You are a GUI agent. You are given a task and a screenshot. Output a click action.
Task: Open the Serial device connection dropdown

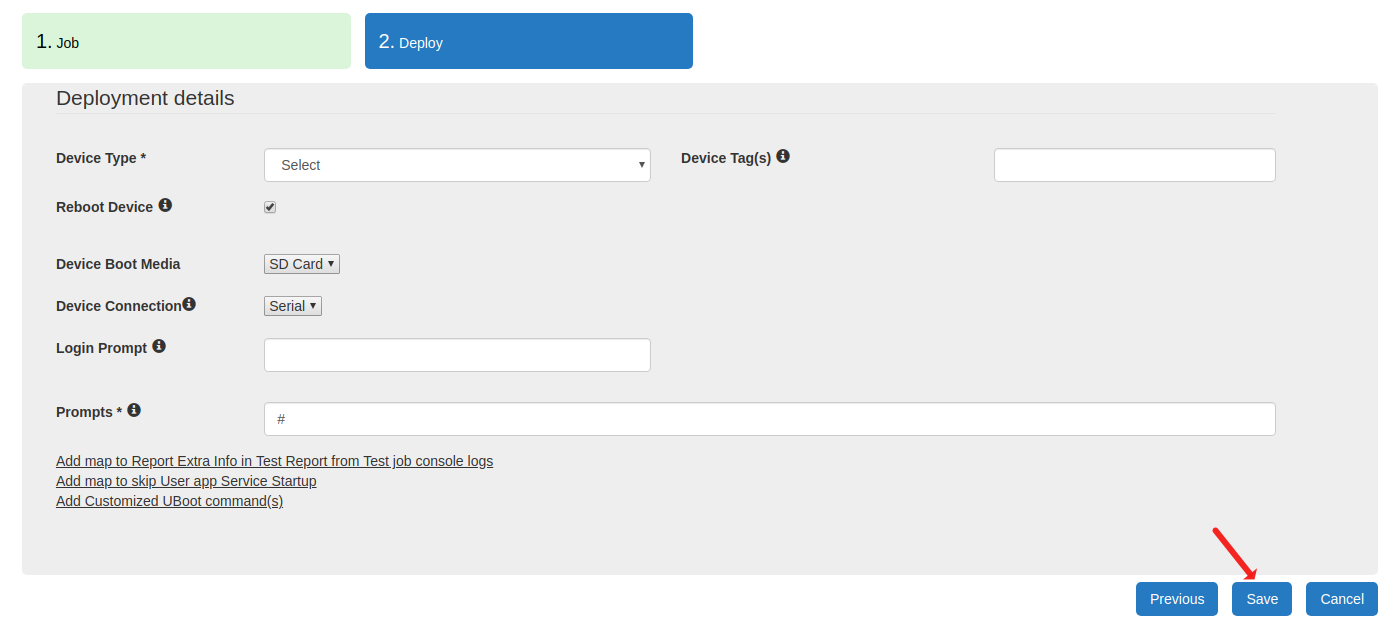(x=293, y=306)
